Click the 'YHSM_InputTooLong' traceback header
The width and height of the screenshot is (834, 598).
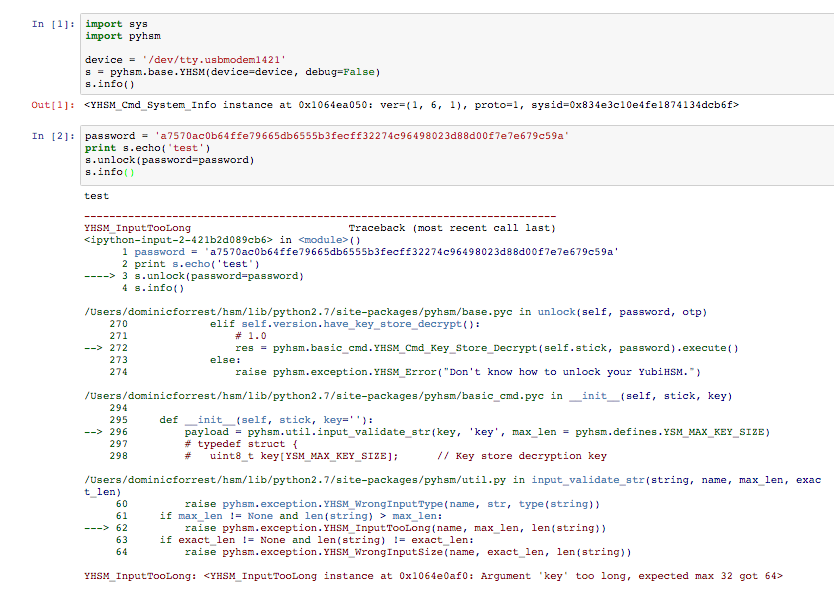(x=137, y=228)
